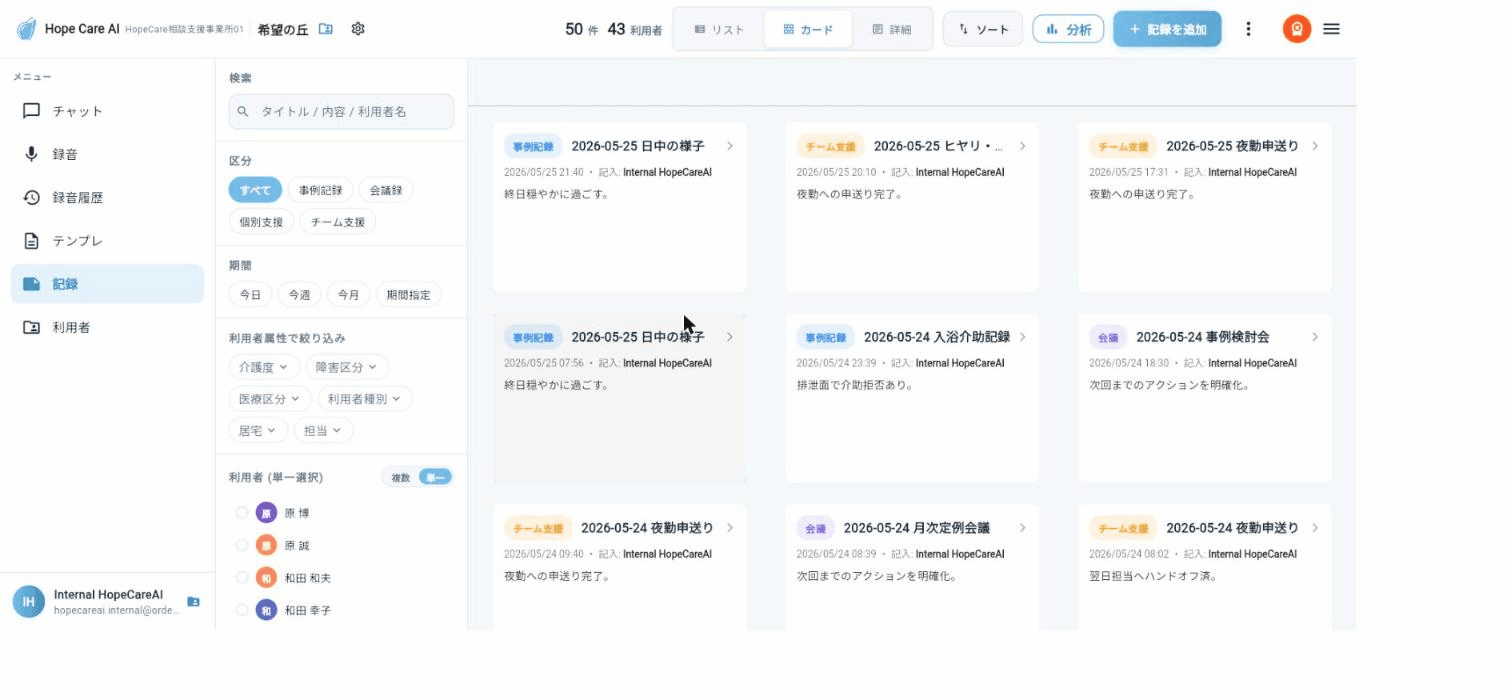
Task: Open 期間指定 date range option
Action: (x=408, y=295)
